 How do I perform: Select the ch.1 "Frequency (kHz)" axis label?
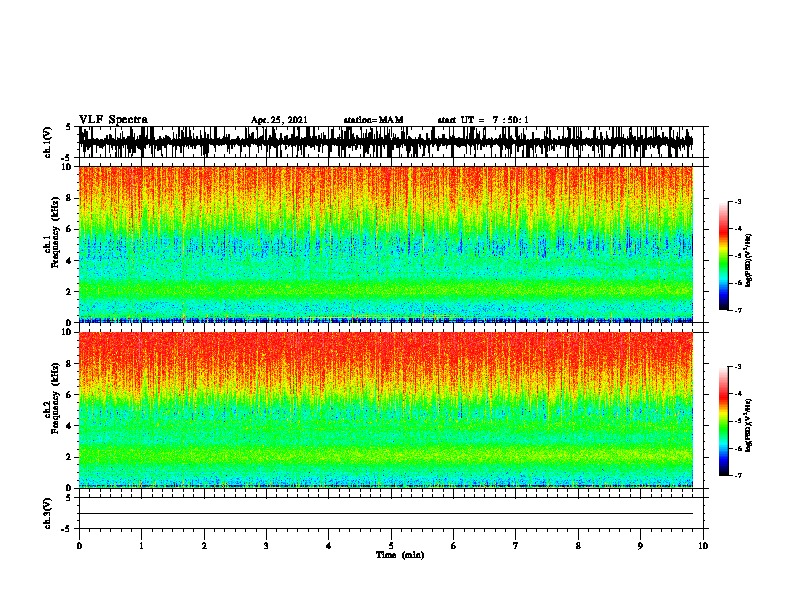(x=55, y=232)
